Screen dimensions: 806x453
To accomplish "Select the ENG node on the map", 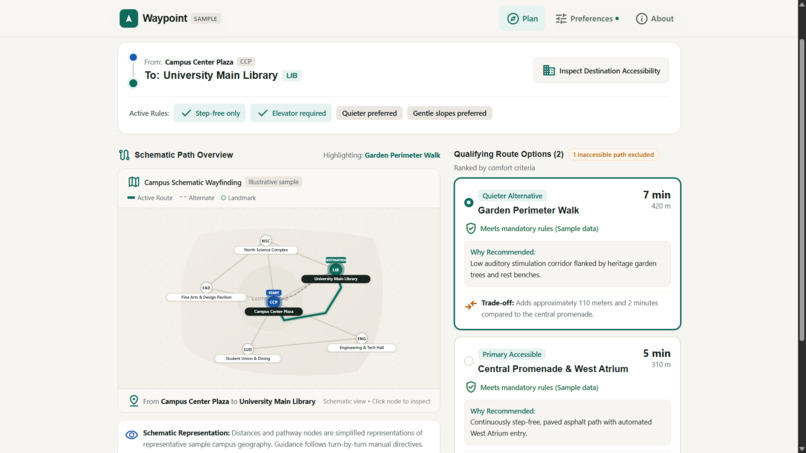I will [361, 338].
